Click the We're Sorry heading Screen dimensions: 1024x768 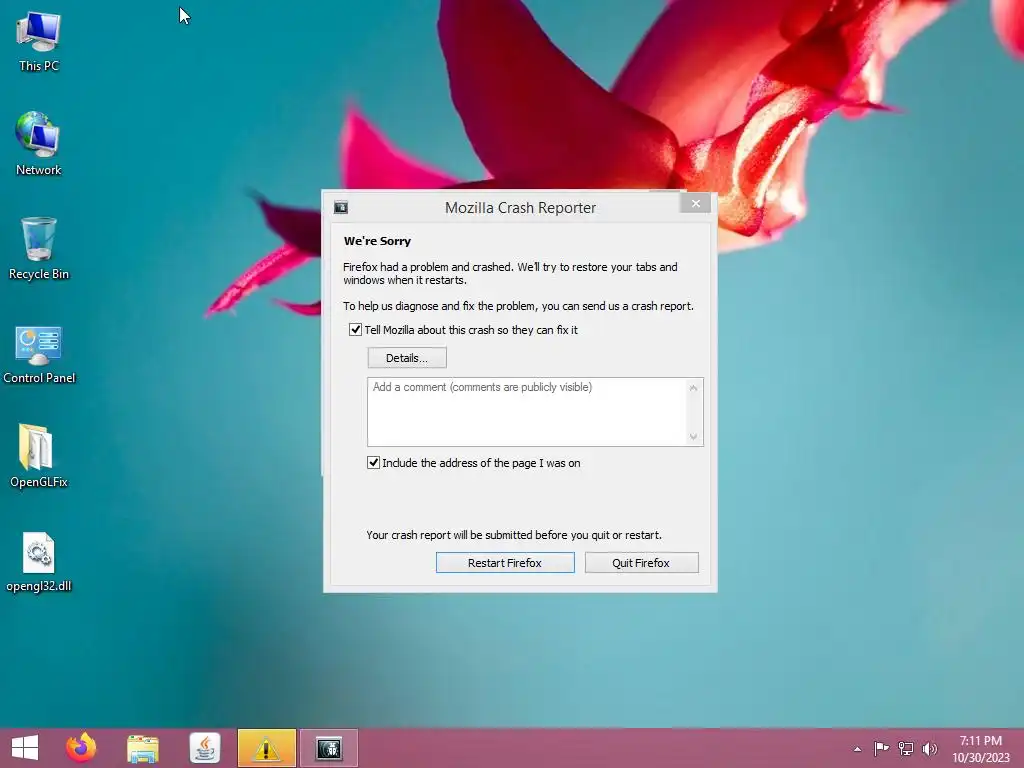tap(377, 241)
